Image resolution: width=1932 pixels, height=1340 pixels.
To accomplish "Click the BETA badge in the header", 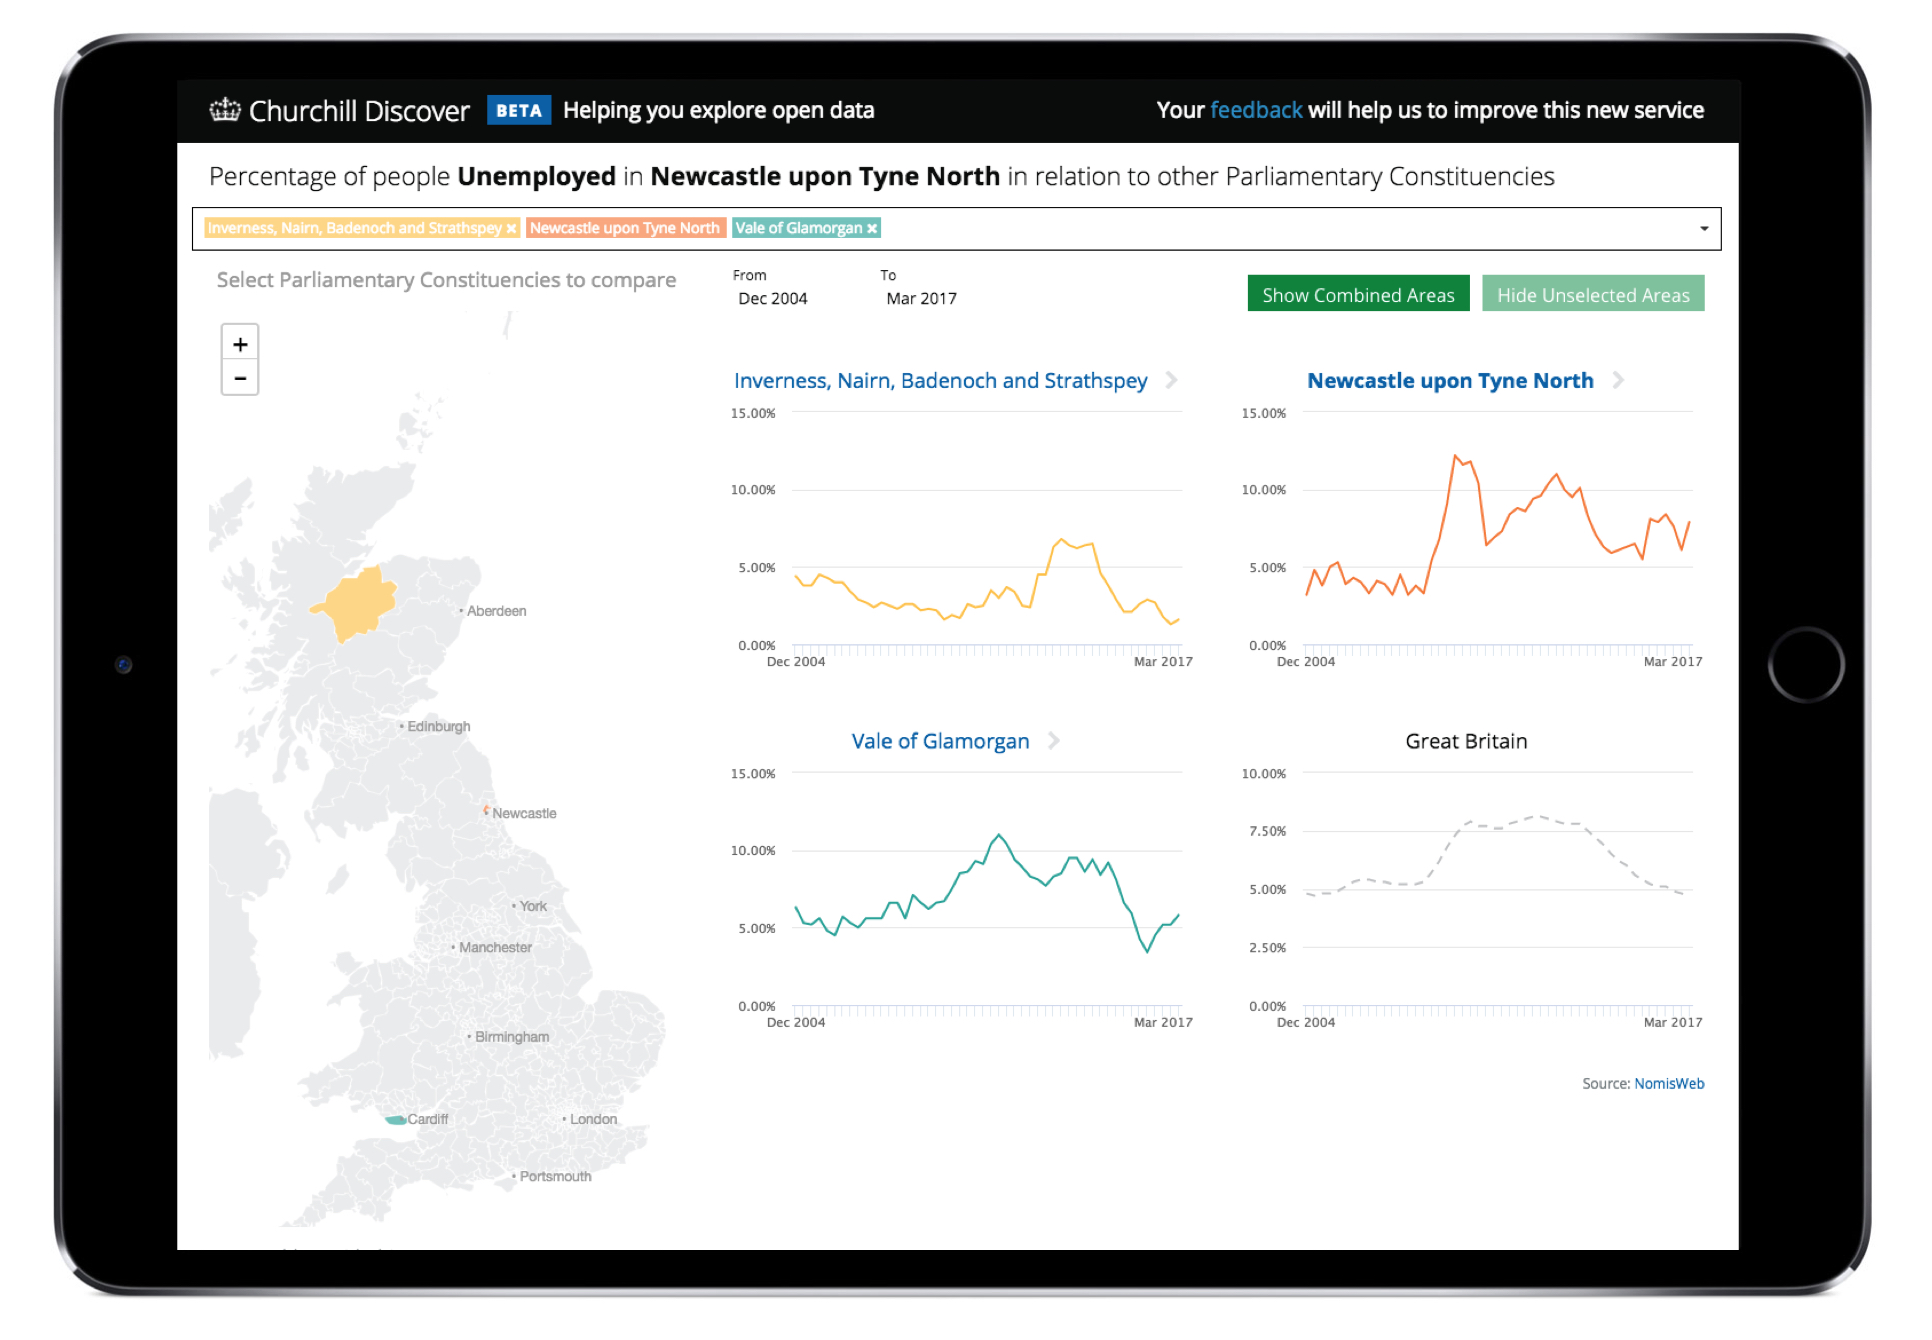I will point(519,110).
